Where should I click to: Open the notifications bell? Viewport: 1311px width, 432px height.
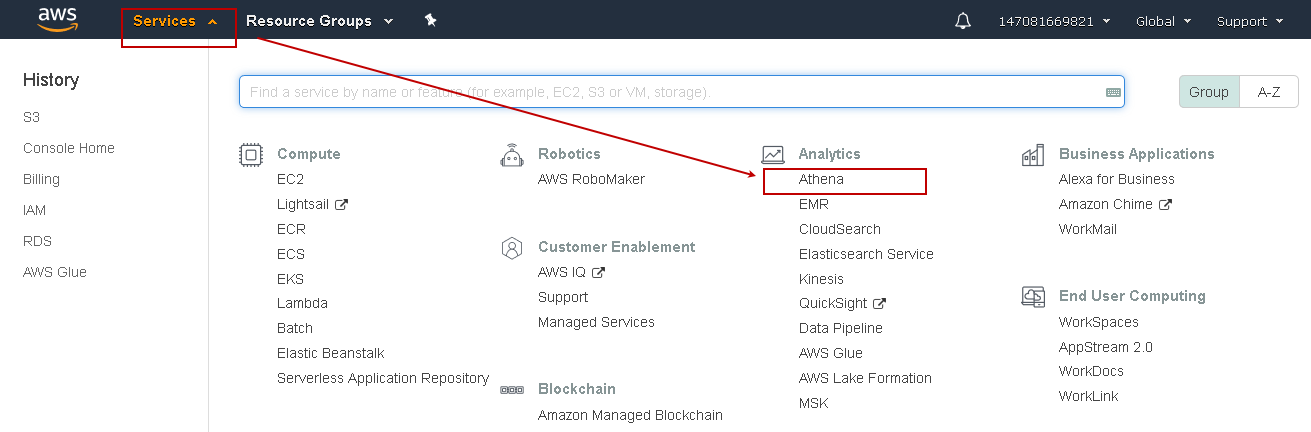pos(963,21)
